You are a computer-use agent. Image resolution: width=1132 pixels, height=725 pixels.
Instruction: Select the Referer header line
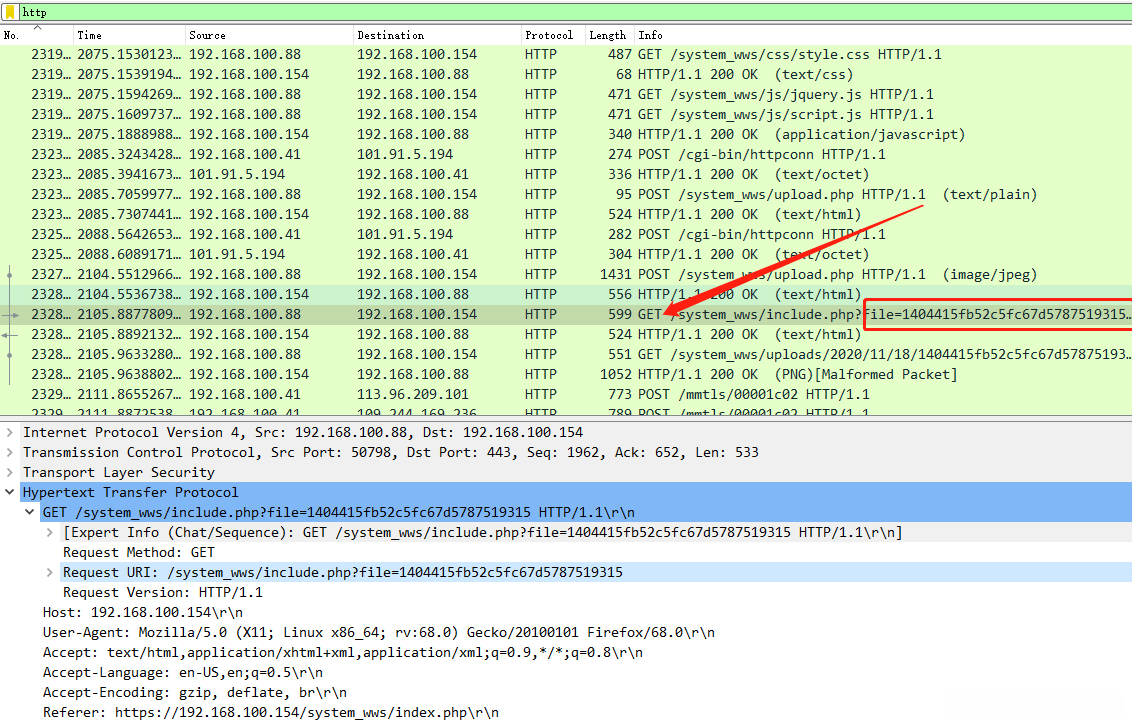click(271, 713)
